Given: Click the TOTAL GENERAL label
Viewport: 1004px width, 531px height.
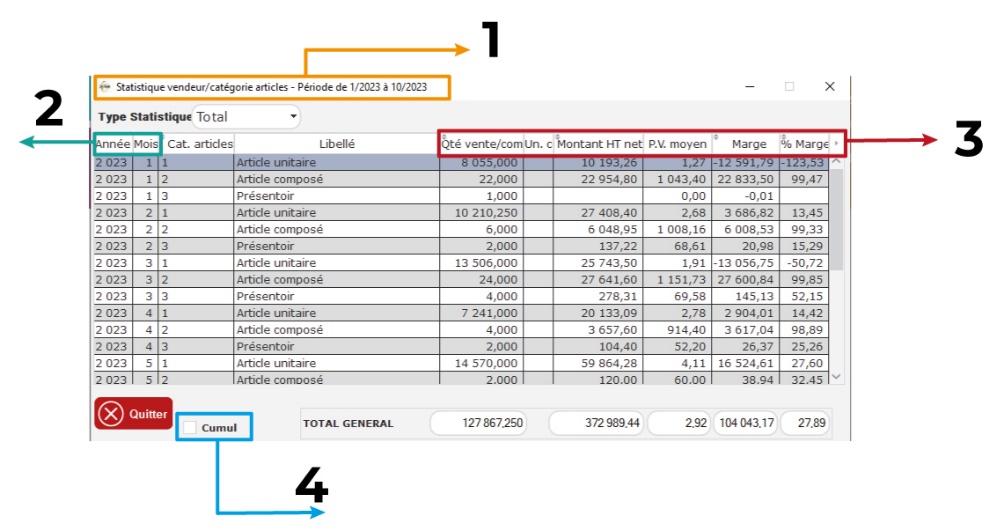Looking at the screenshot, I should (x=348, y=423).
